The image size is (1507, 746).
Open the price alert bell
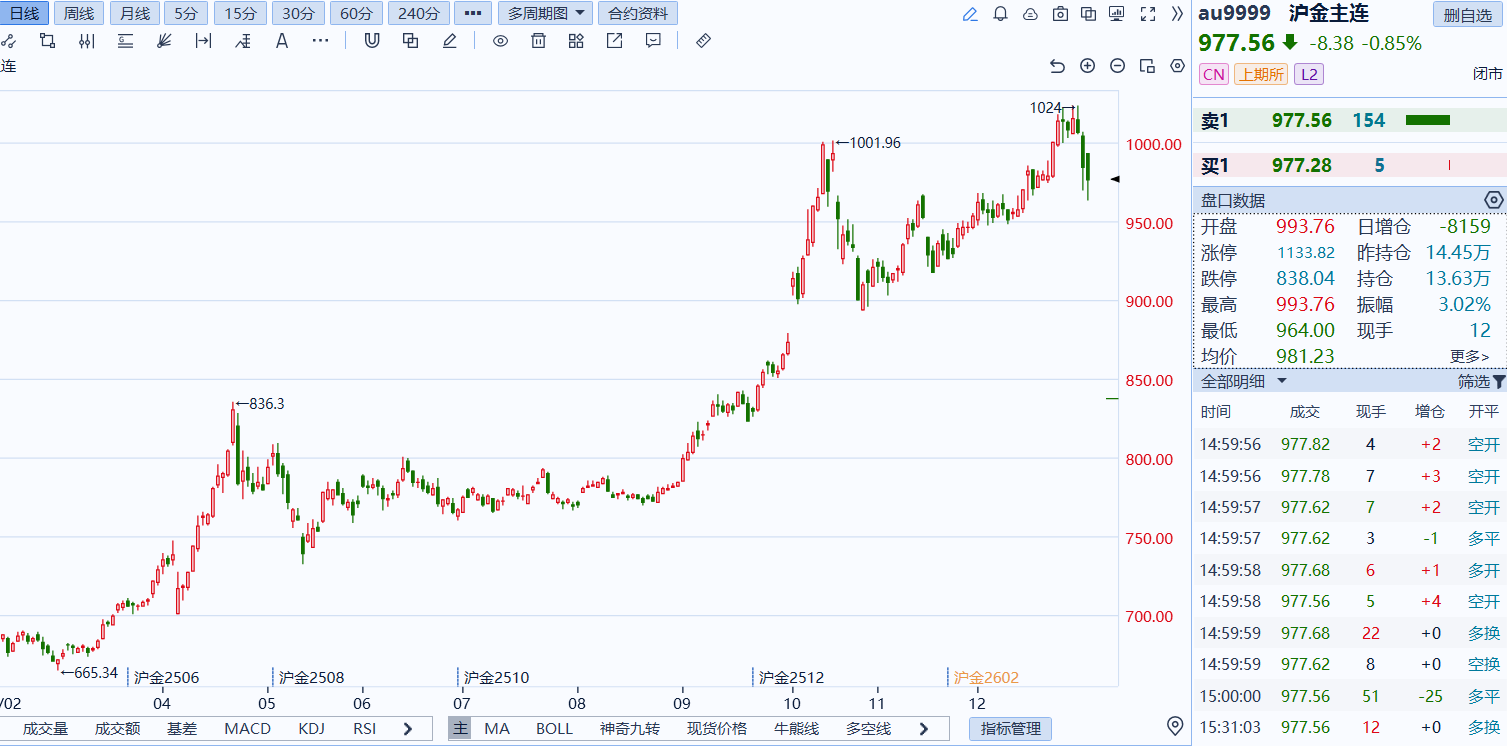pyautogui.click(x=1000, y=14)
